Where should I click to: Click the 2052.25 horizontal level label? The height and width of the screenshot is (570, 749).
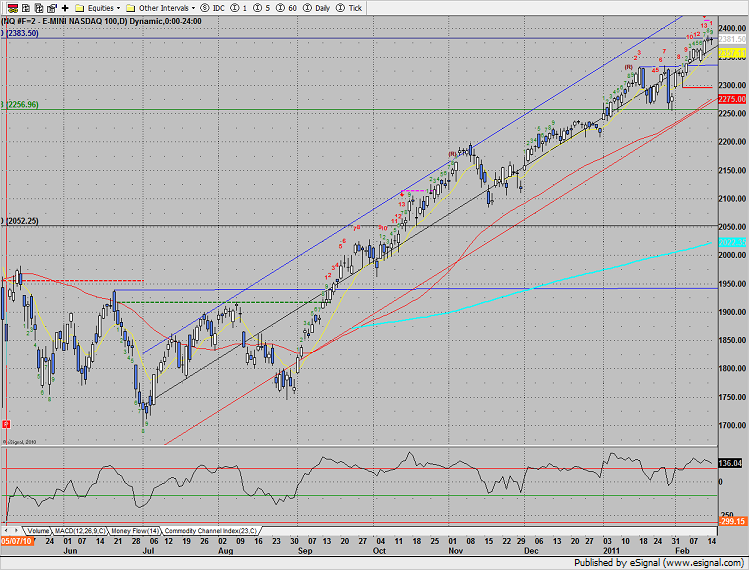[x=21, y=221]
